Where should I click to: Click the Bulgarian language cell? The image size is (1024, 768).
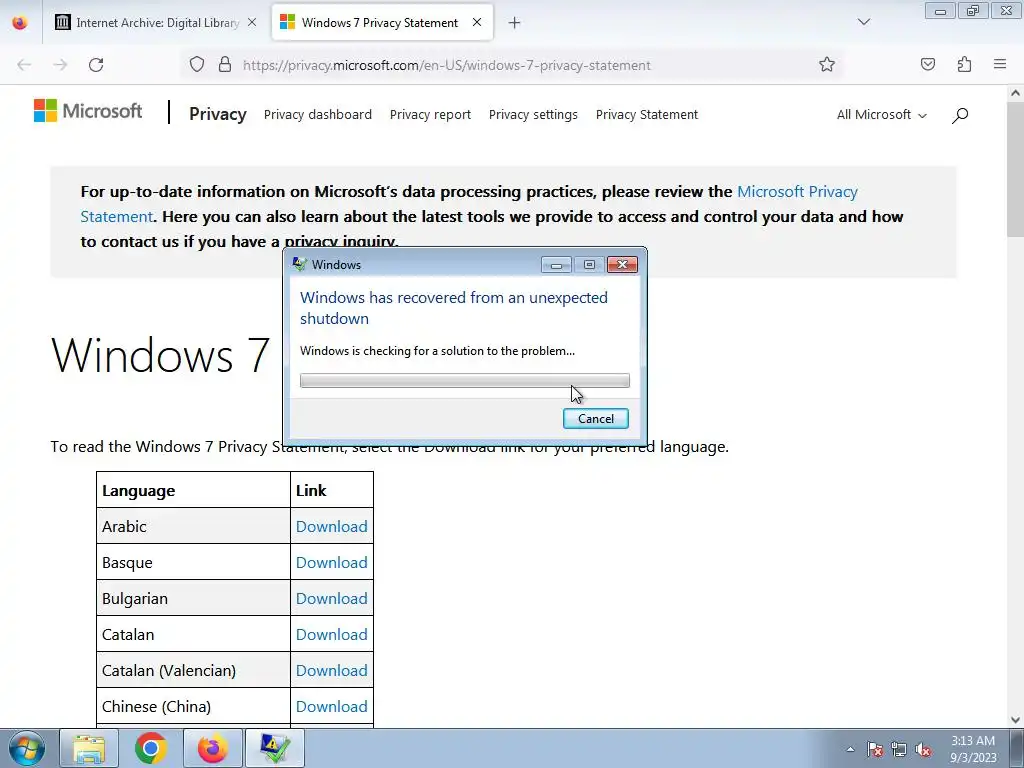[x=193, y=598]
